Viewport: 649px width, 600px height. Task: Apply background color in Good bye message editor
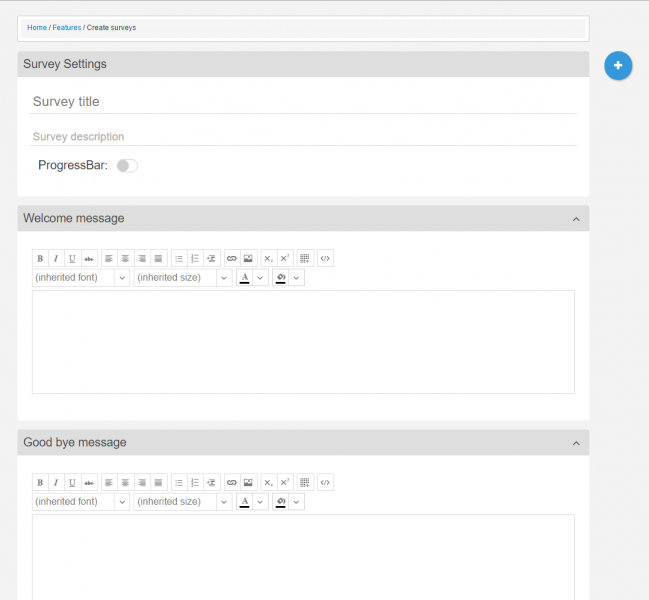coord(281,502)
